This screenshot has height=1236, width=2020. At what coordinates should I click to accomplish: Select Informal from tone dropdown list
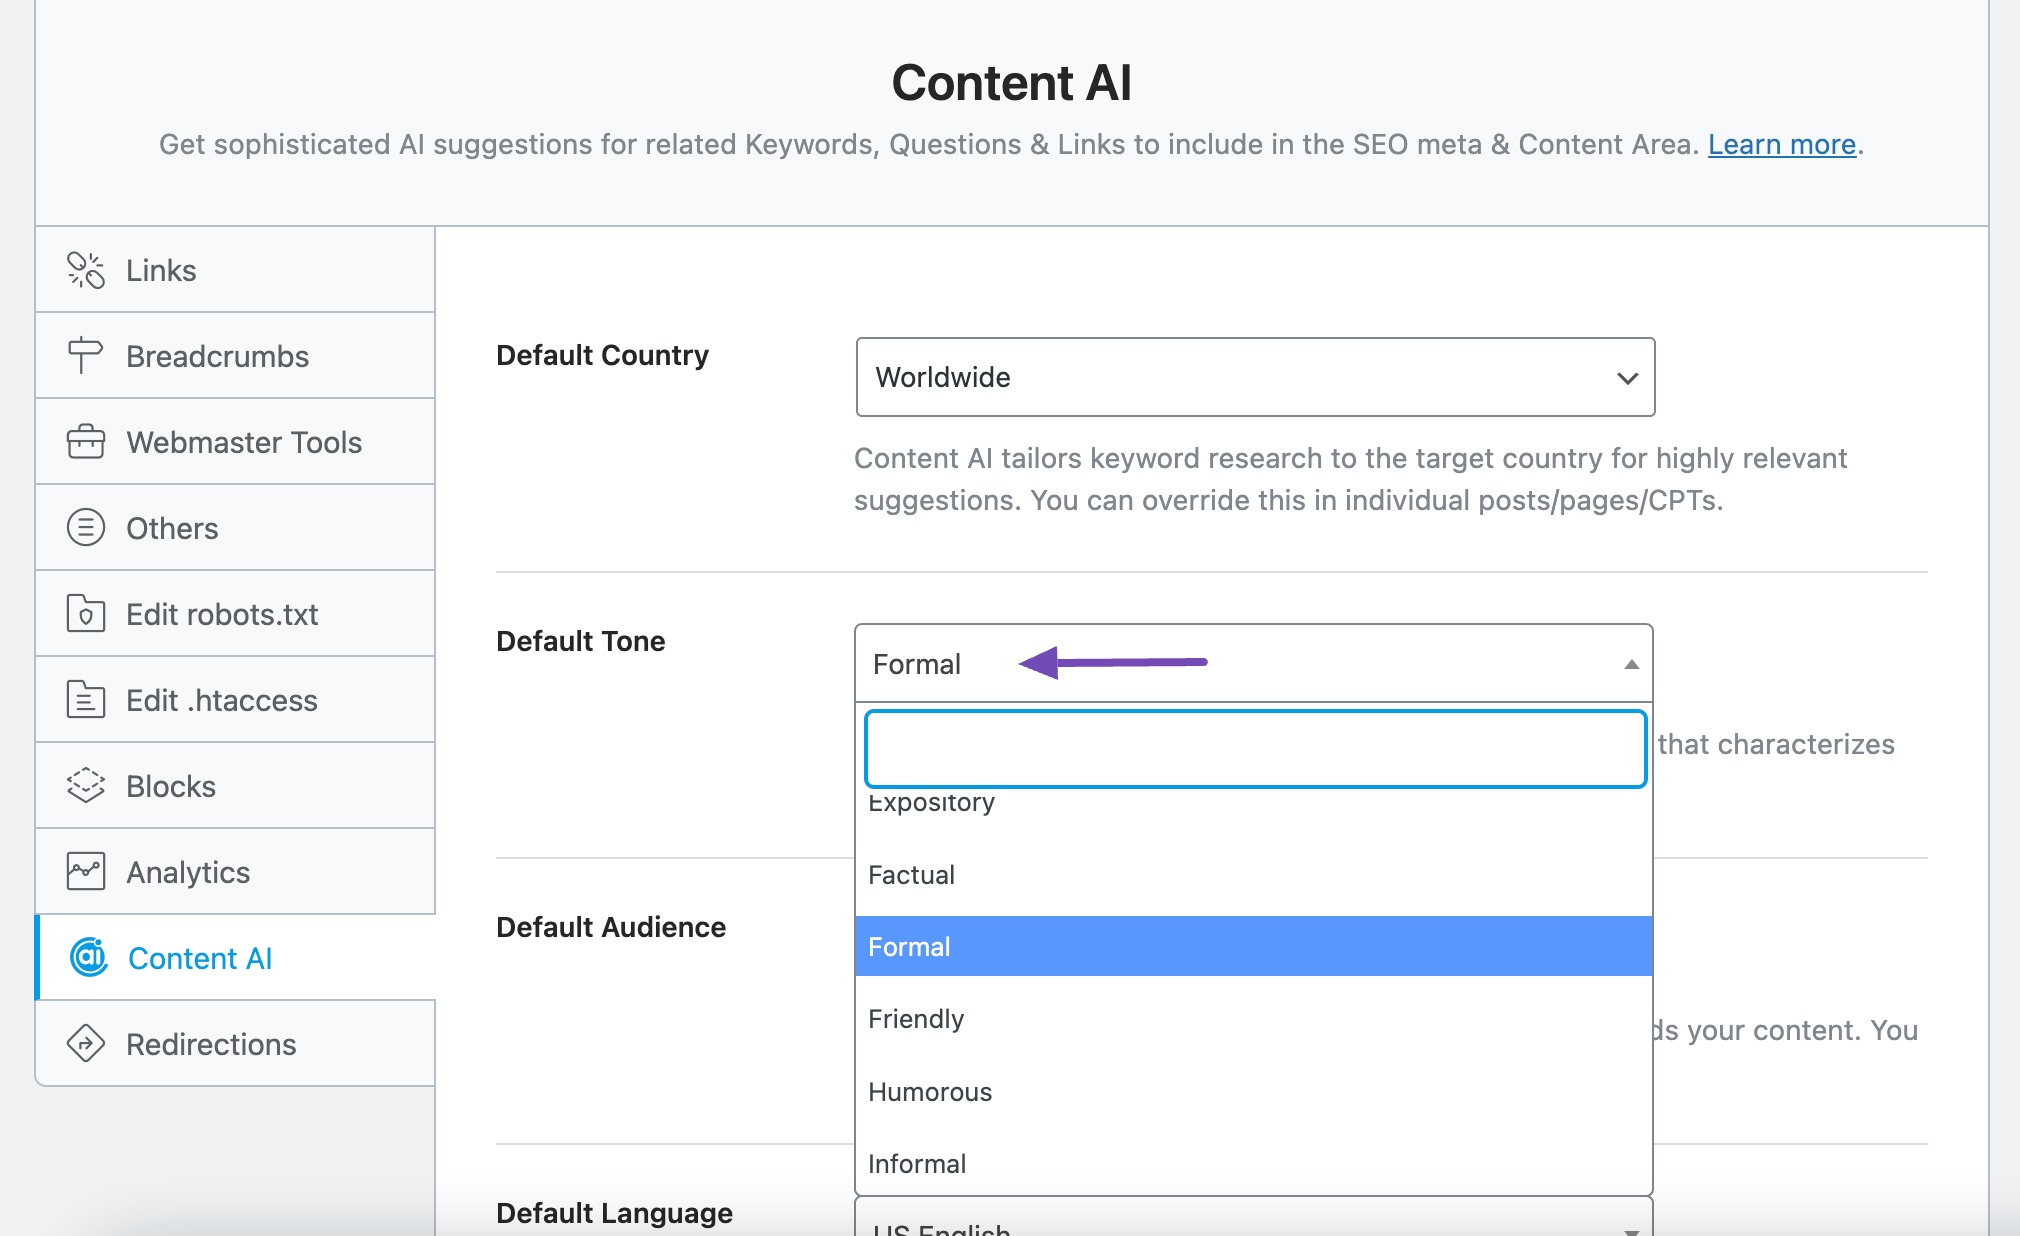tap(916, 1161)
